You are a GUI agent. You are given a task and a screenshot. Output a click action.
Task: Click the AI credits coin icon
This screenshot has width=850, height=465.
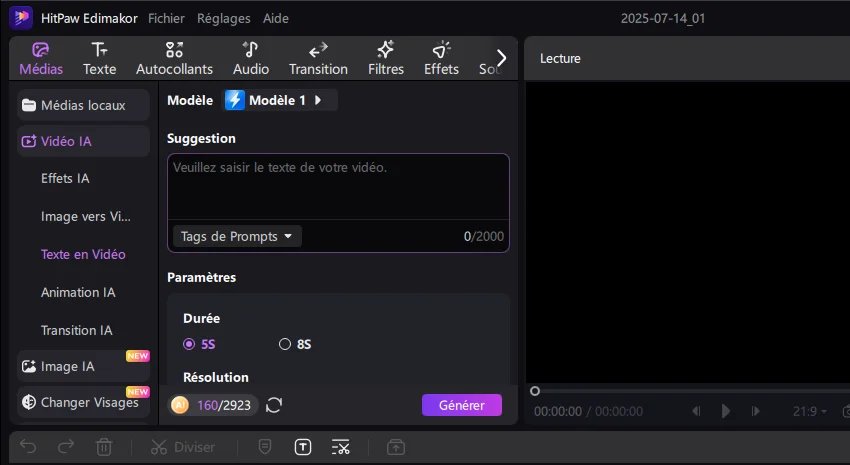180,405
